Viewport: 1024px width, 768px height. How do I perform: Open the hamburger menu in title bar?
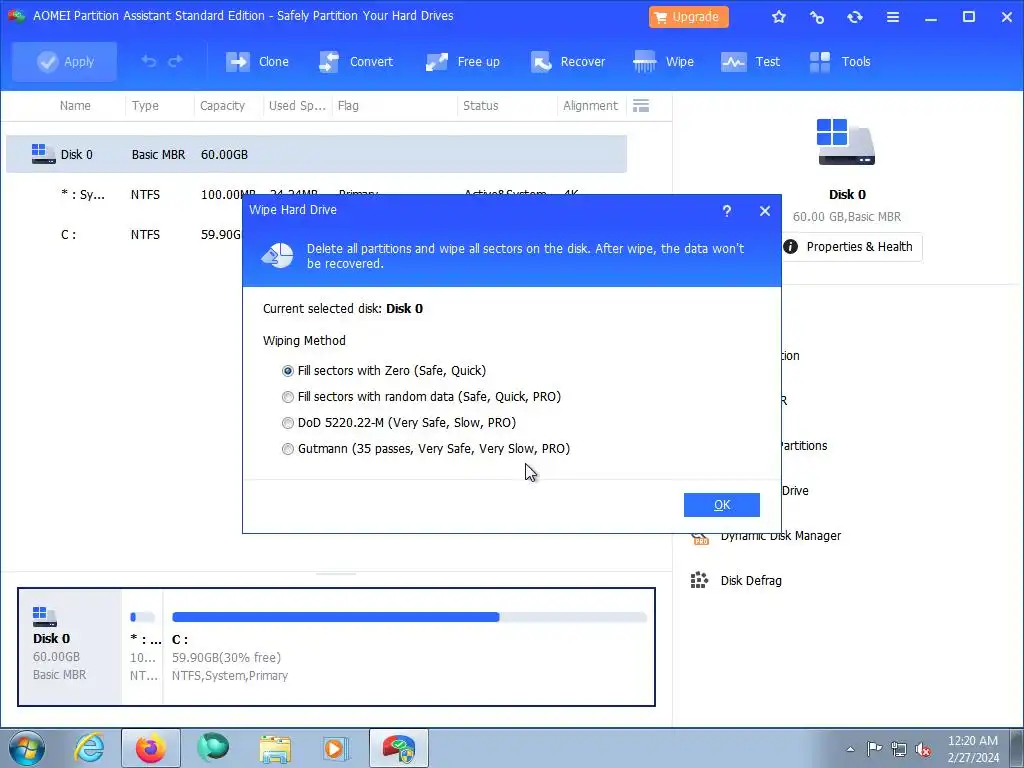coord(893,17)
